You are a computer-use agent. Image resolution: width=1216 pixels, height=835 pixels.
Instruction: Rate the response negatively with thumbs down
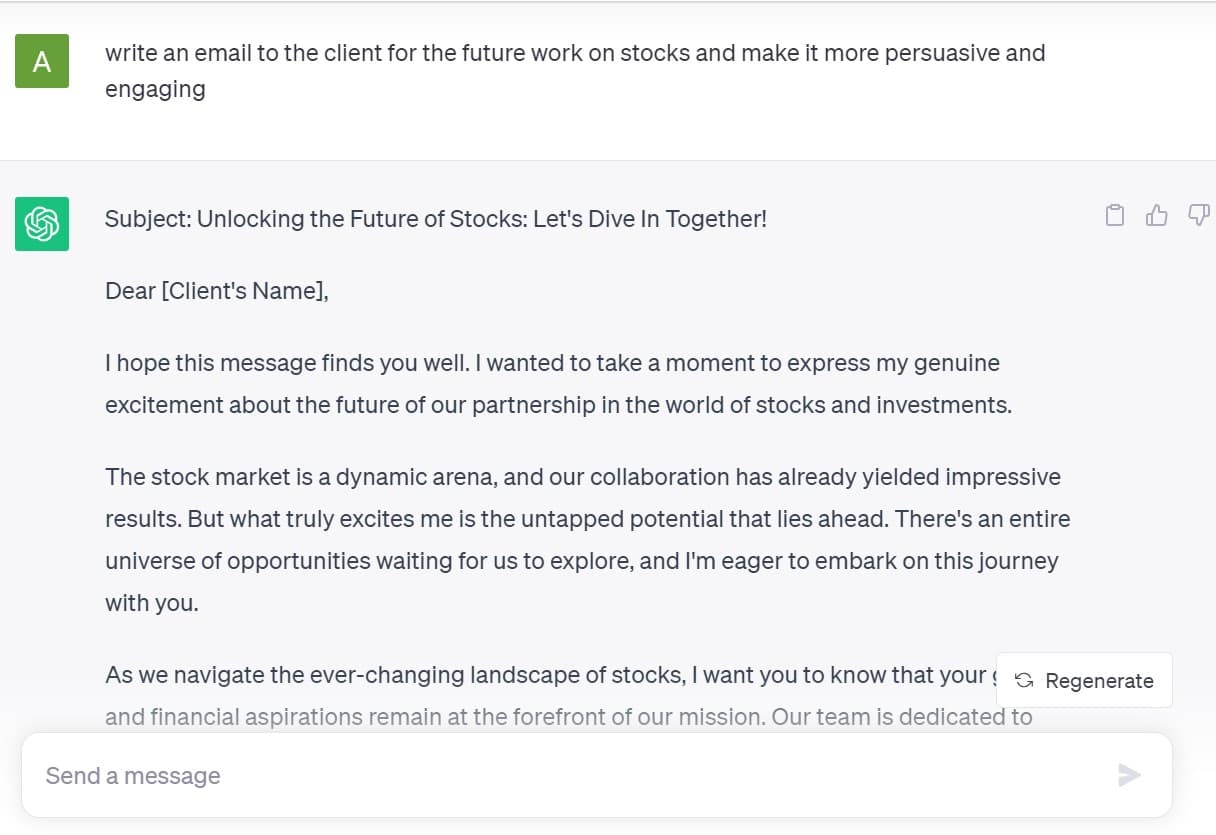[x=1197, y=215]
